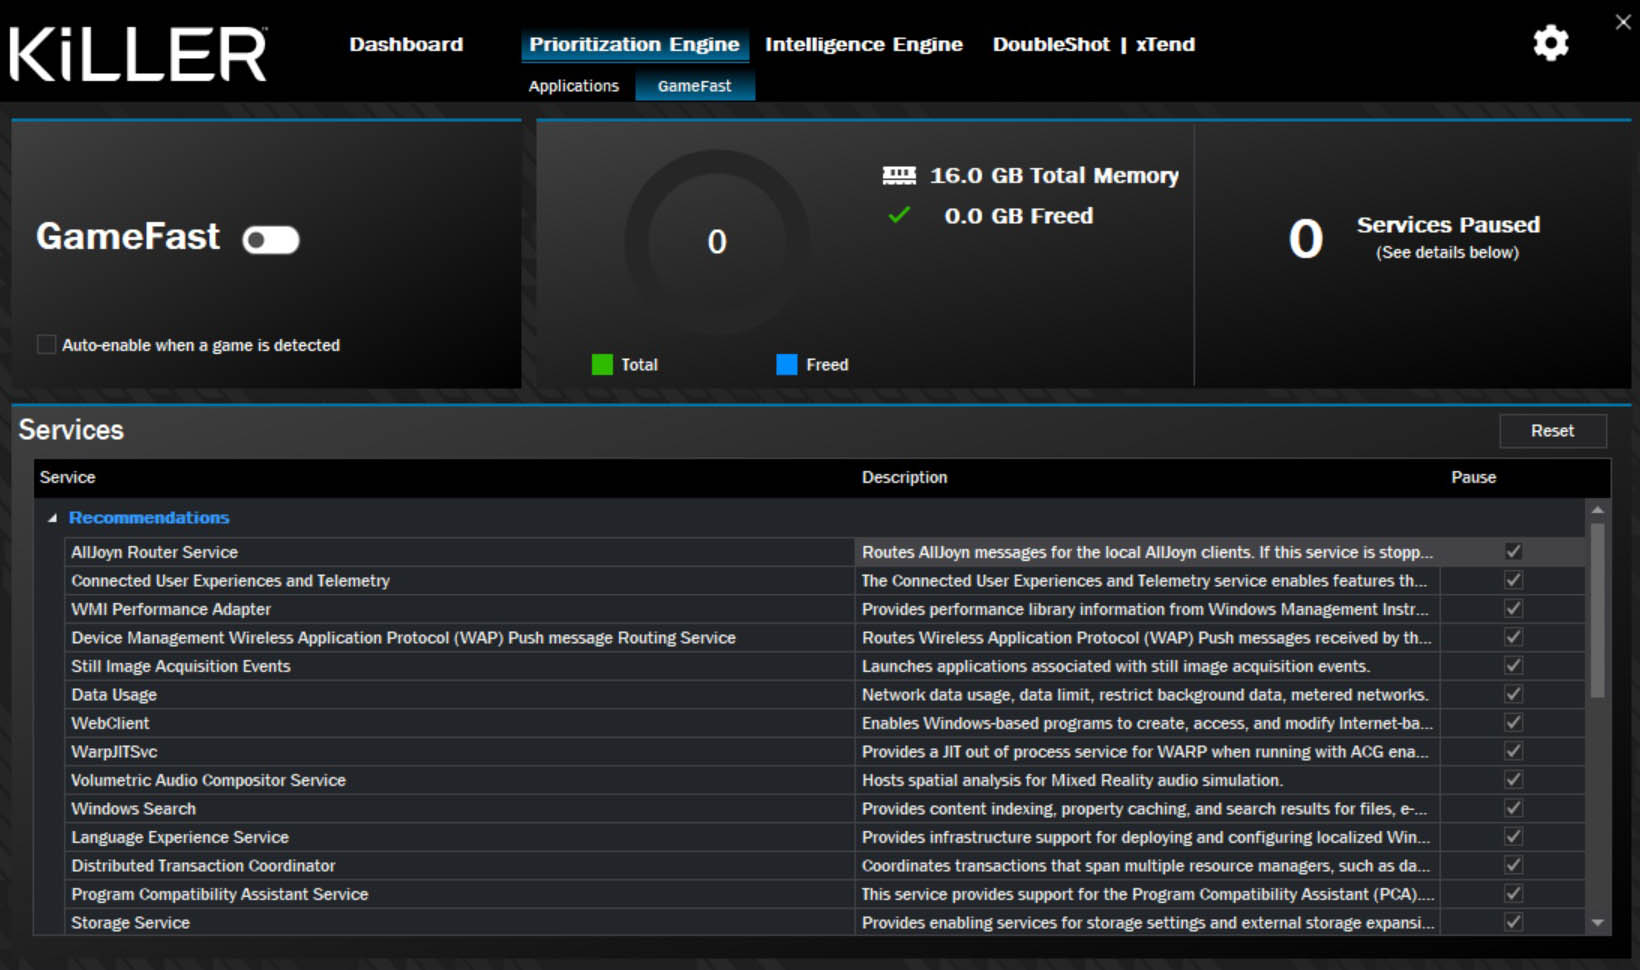The width and height of the screenshot is (1640, 970).
Task: Sort by the Description column header
Action: [x=904, y=478]
